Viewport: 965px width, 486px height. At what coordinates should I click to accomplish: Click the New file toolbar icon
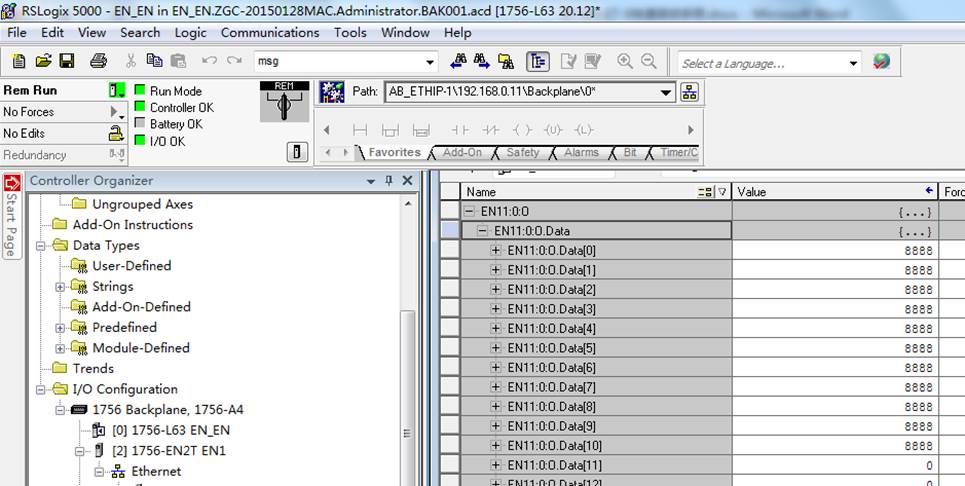coord(19,61)
